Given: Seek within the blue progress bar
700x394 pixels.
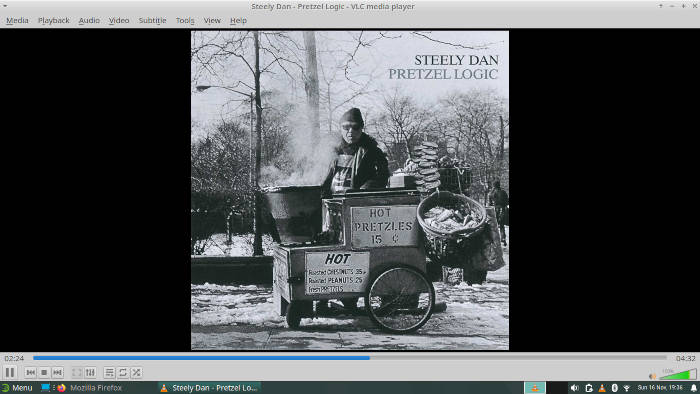Looking at the screenshot, I should pos(350,358).
